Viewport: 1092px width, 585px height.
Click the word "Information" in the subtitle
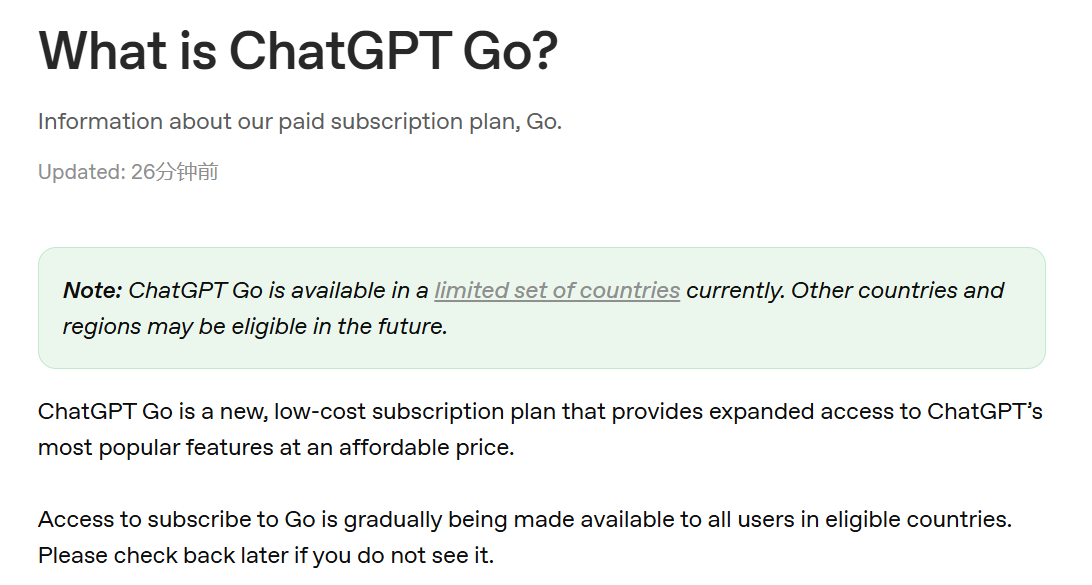pos(100,122)
